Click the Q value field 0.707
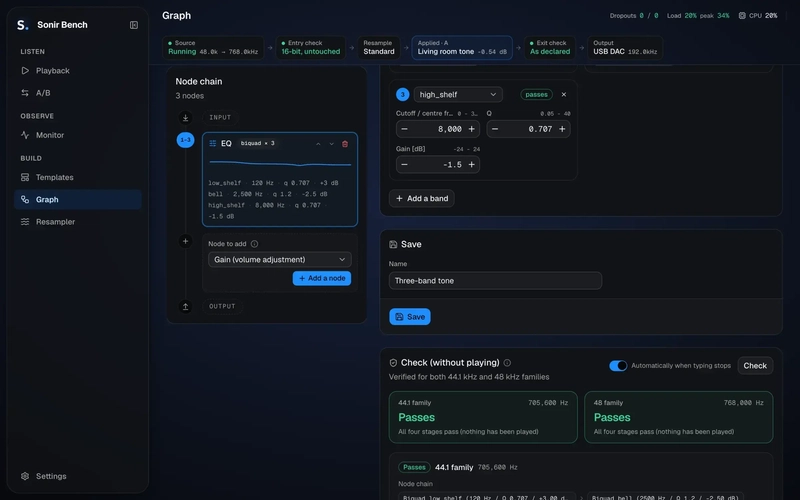 529,129
